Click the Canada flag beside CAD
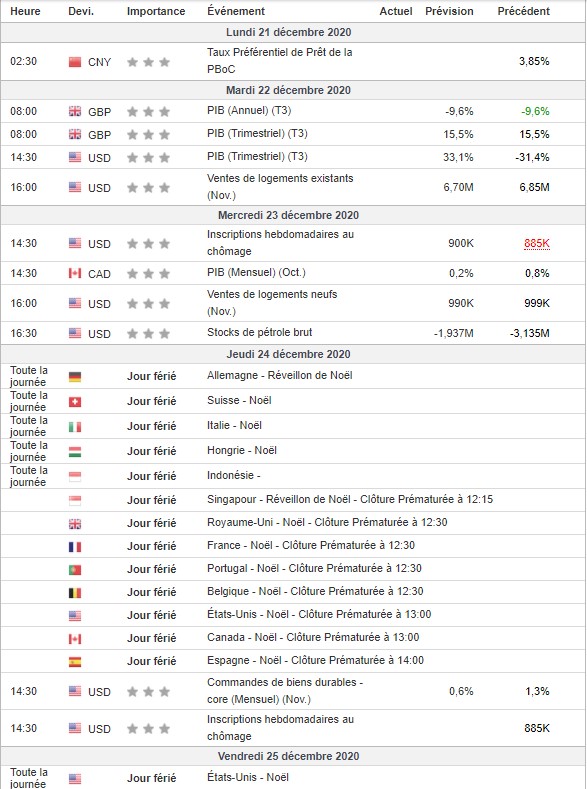This screenshot has width=587, height=789. [x=75, y=273]
